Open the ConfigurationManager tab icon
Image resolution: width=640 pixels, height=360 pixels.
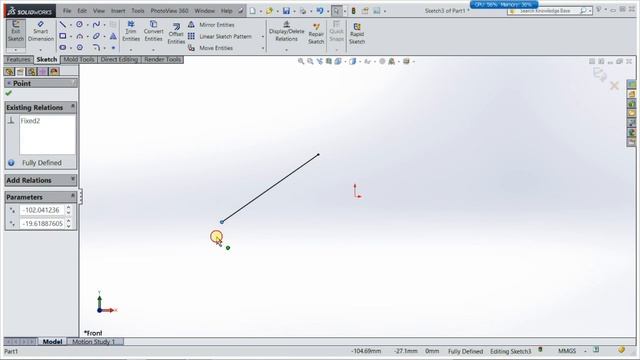tap(31, 72)
